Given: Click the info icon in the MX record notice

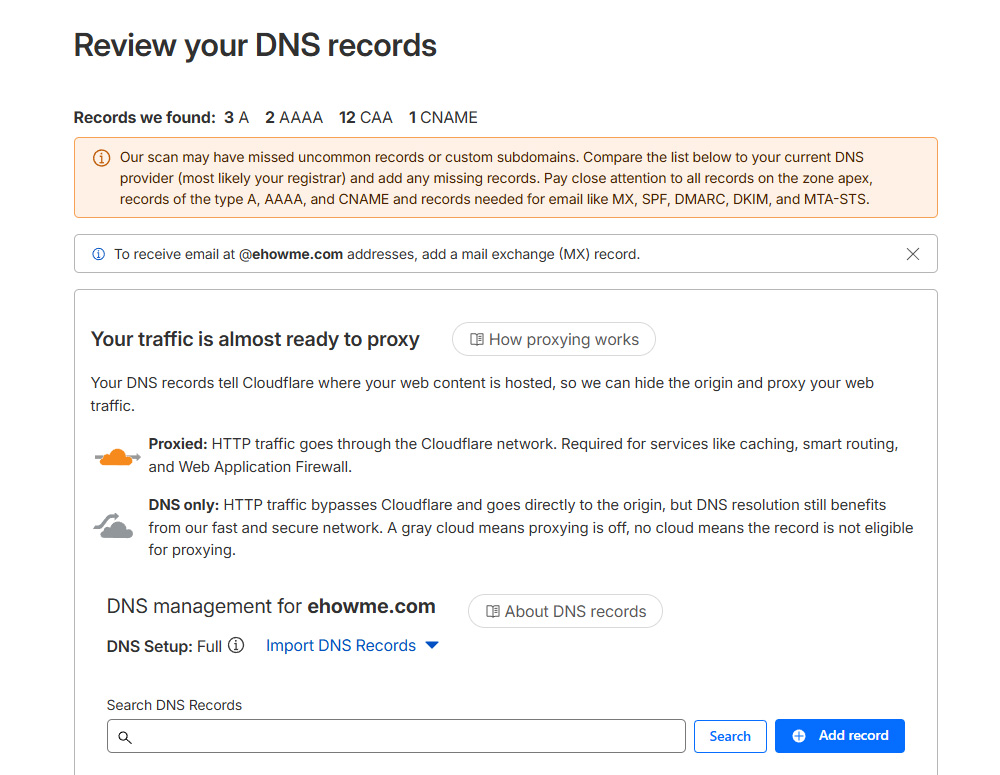Looking at the screenshot, I should [x=98, y=254].
